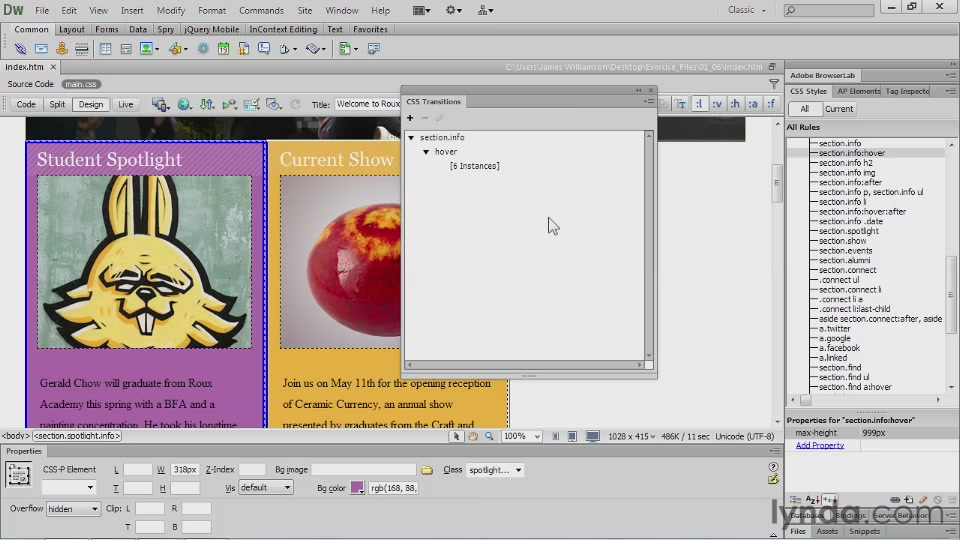960x540 pixels.
Task: Browse for Bg image folder icon
Action: [x=427, y=470]
